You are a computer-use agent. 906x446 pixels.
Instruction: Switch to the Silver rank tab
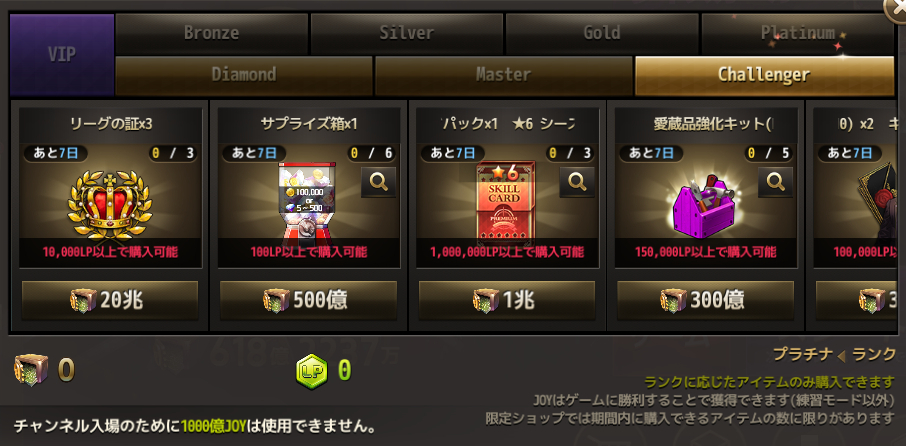[x=407, y=33]
